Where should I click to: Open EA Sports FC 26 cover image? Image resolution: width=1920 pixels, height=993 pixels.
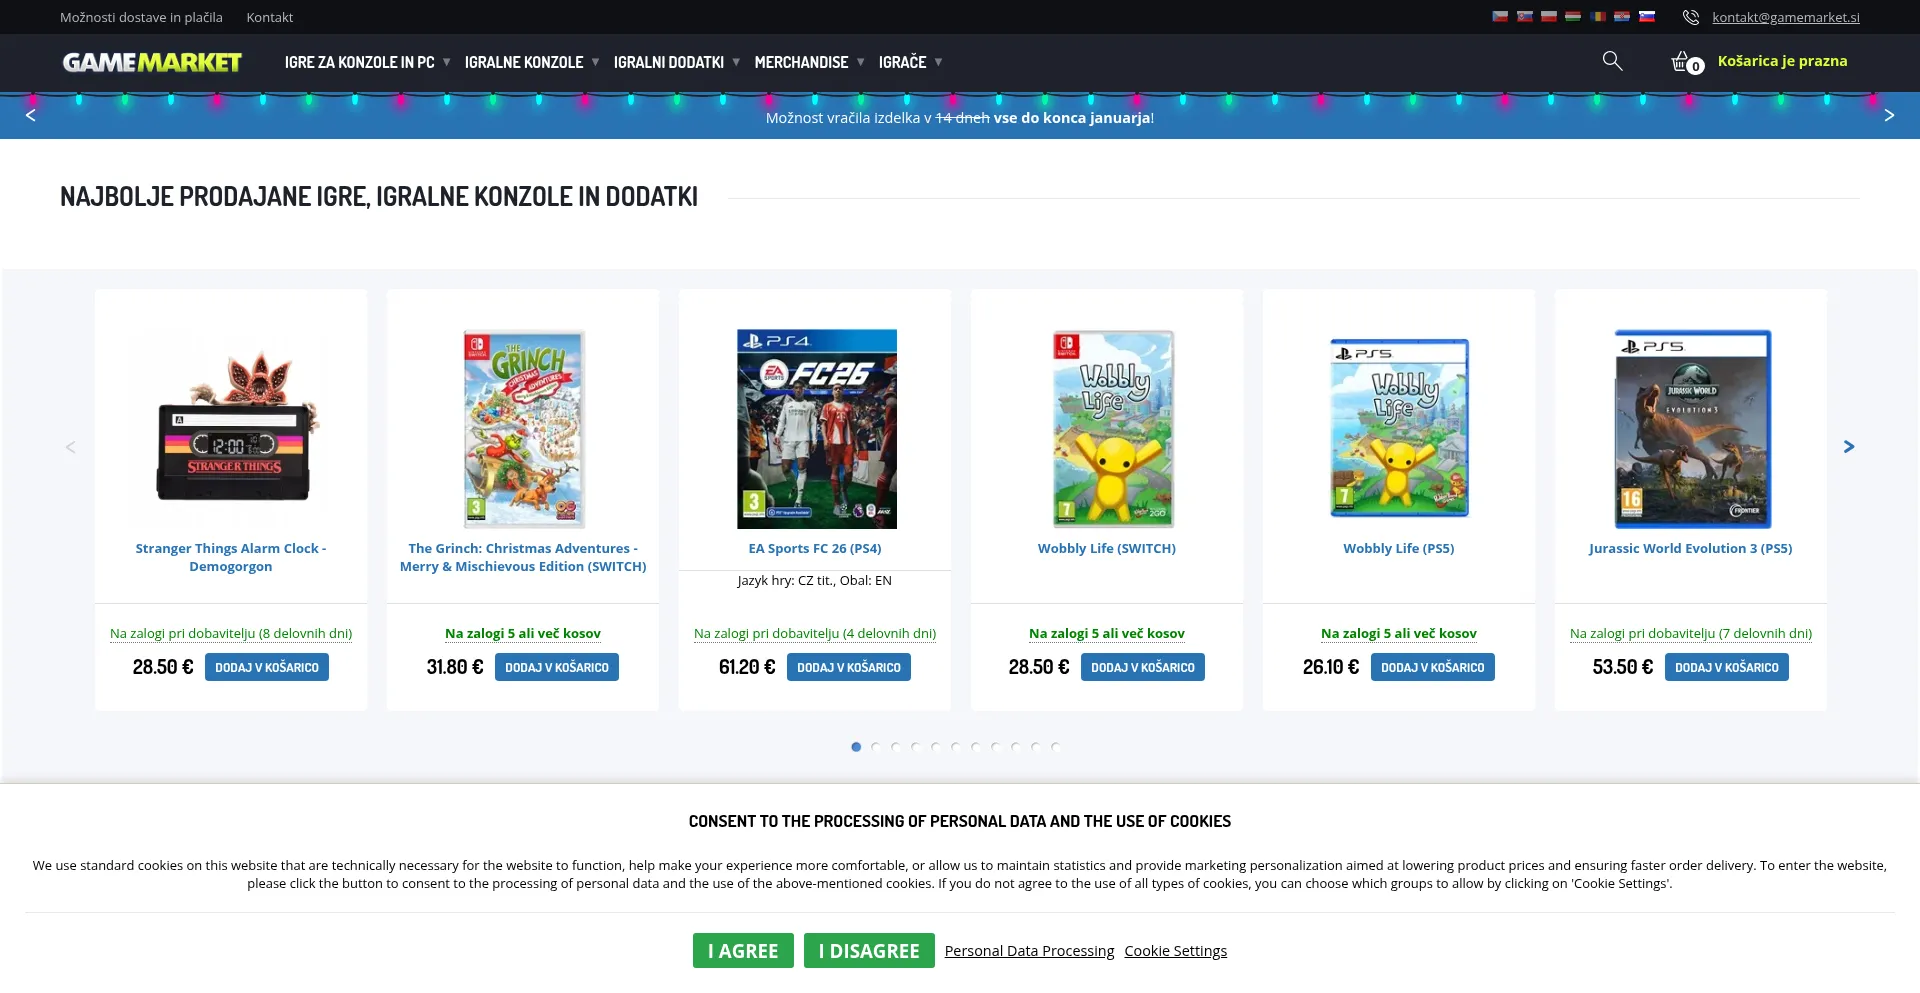coord(817,428)
